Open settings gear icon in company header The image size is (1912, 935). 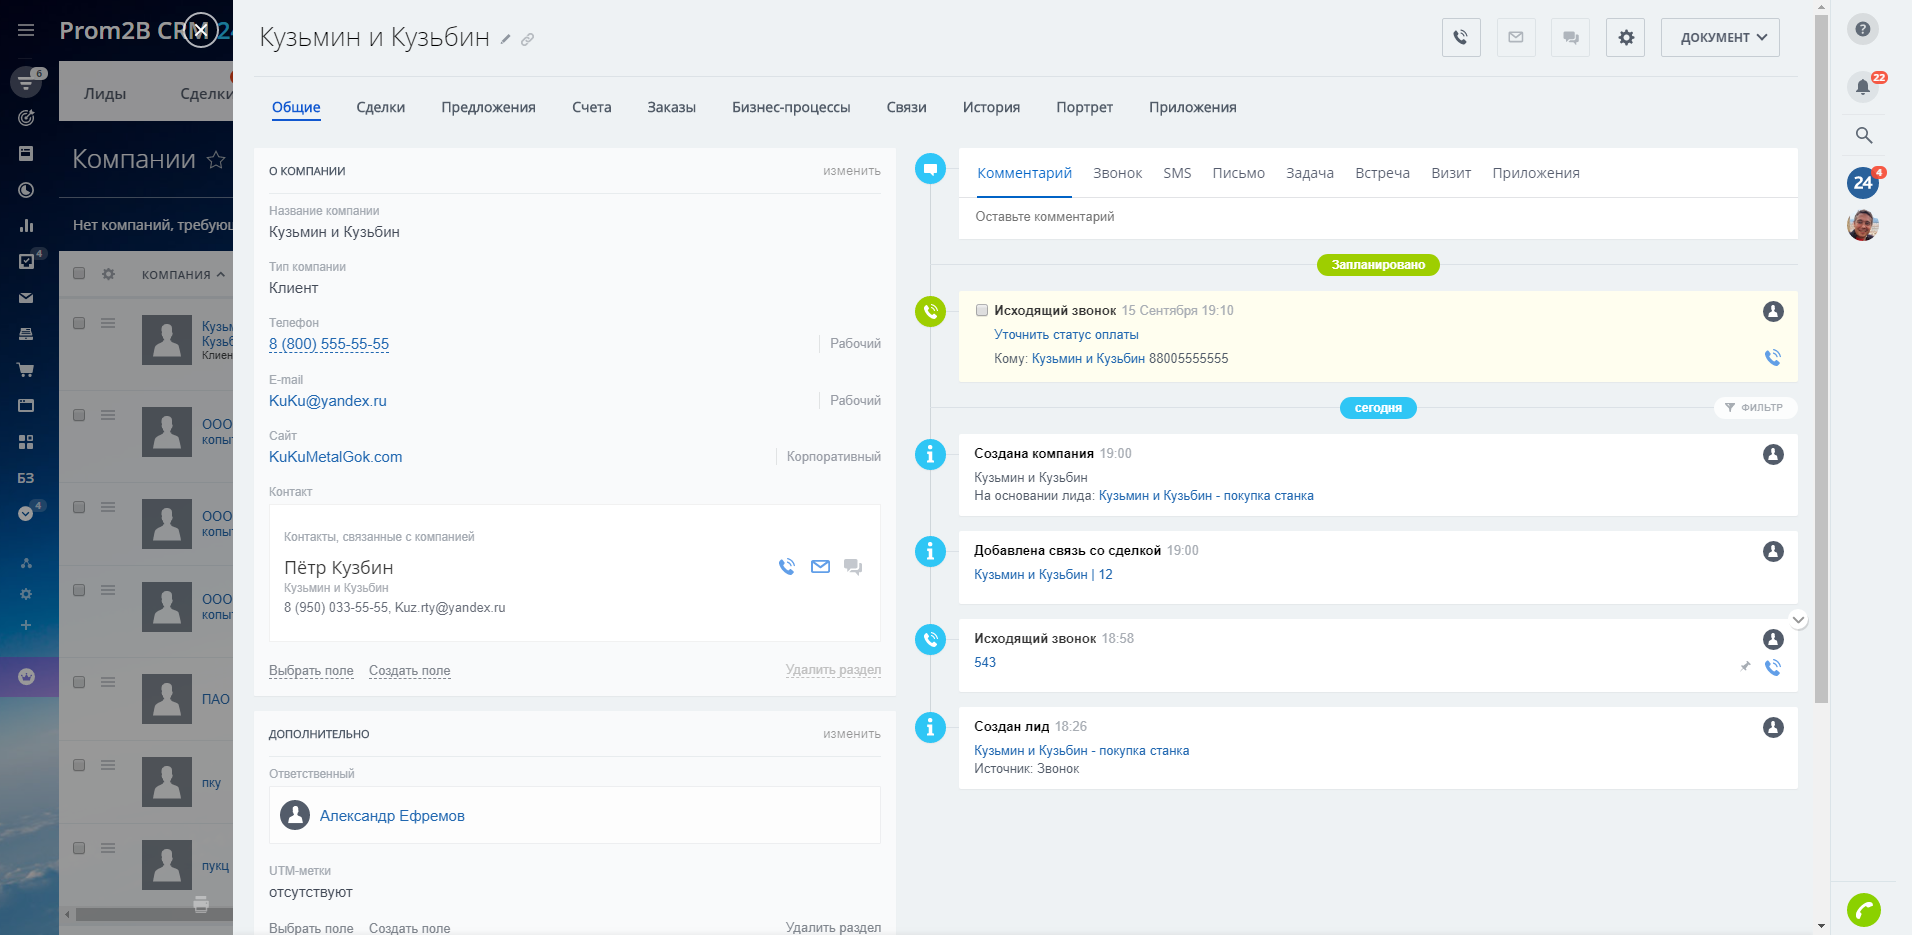pyautogui.click(x=1626, y=38)
